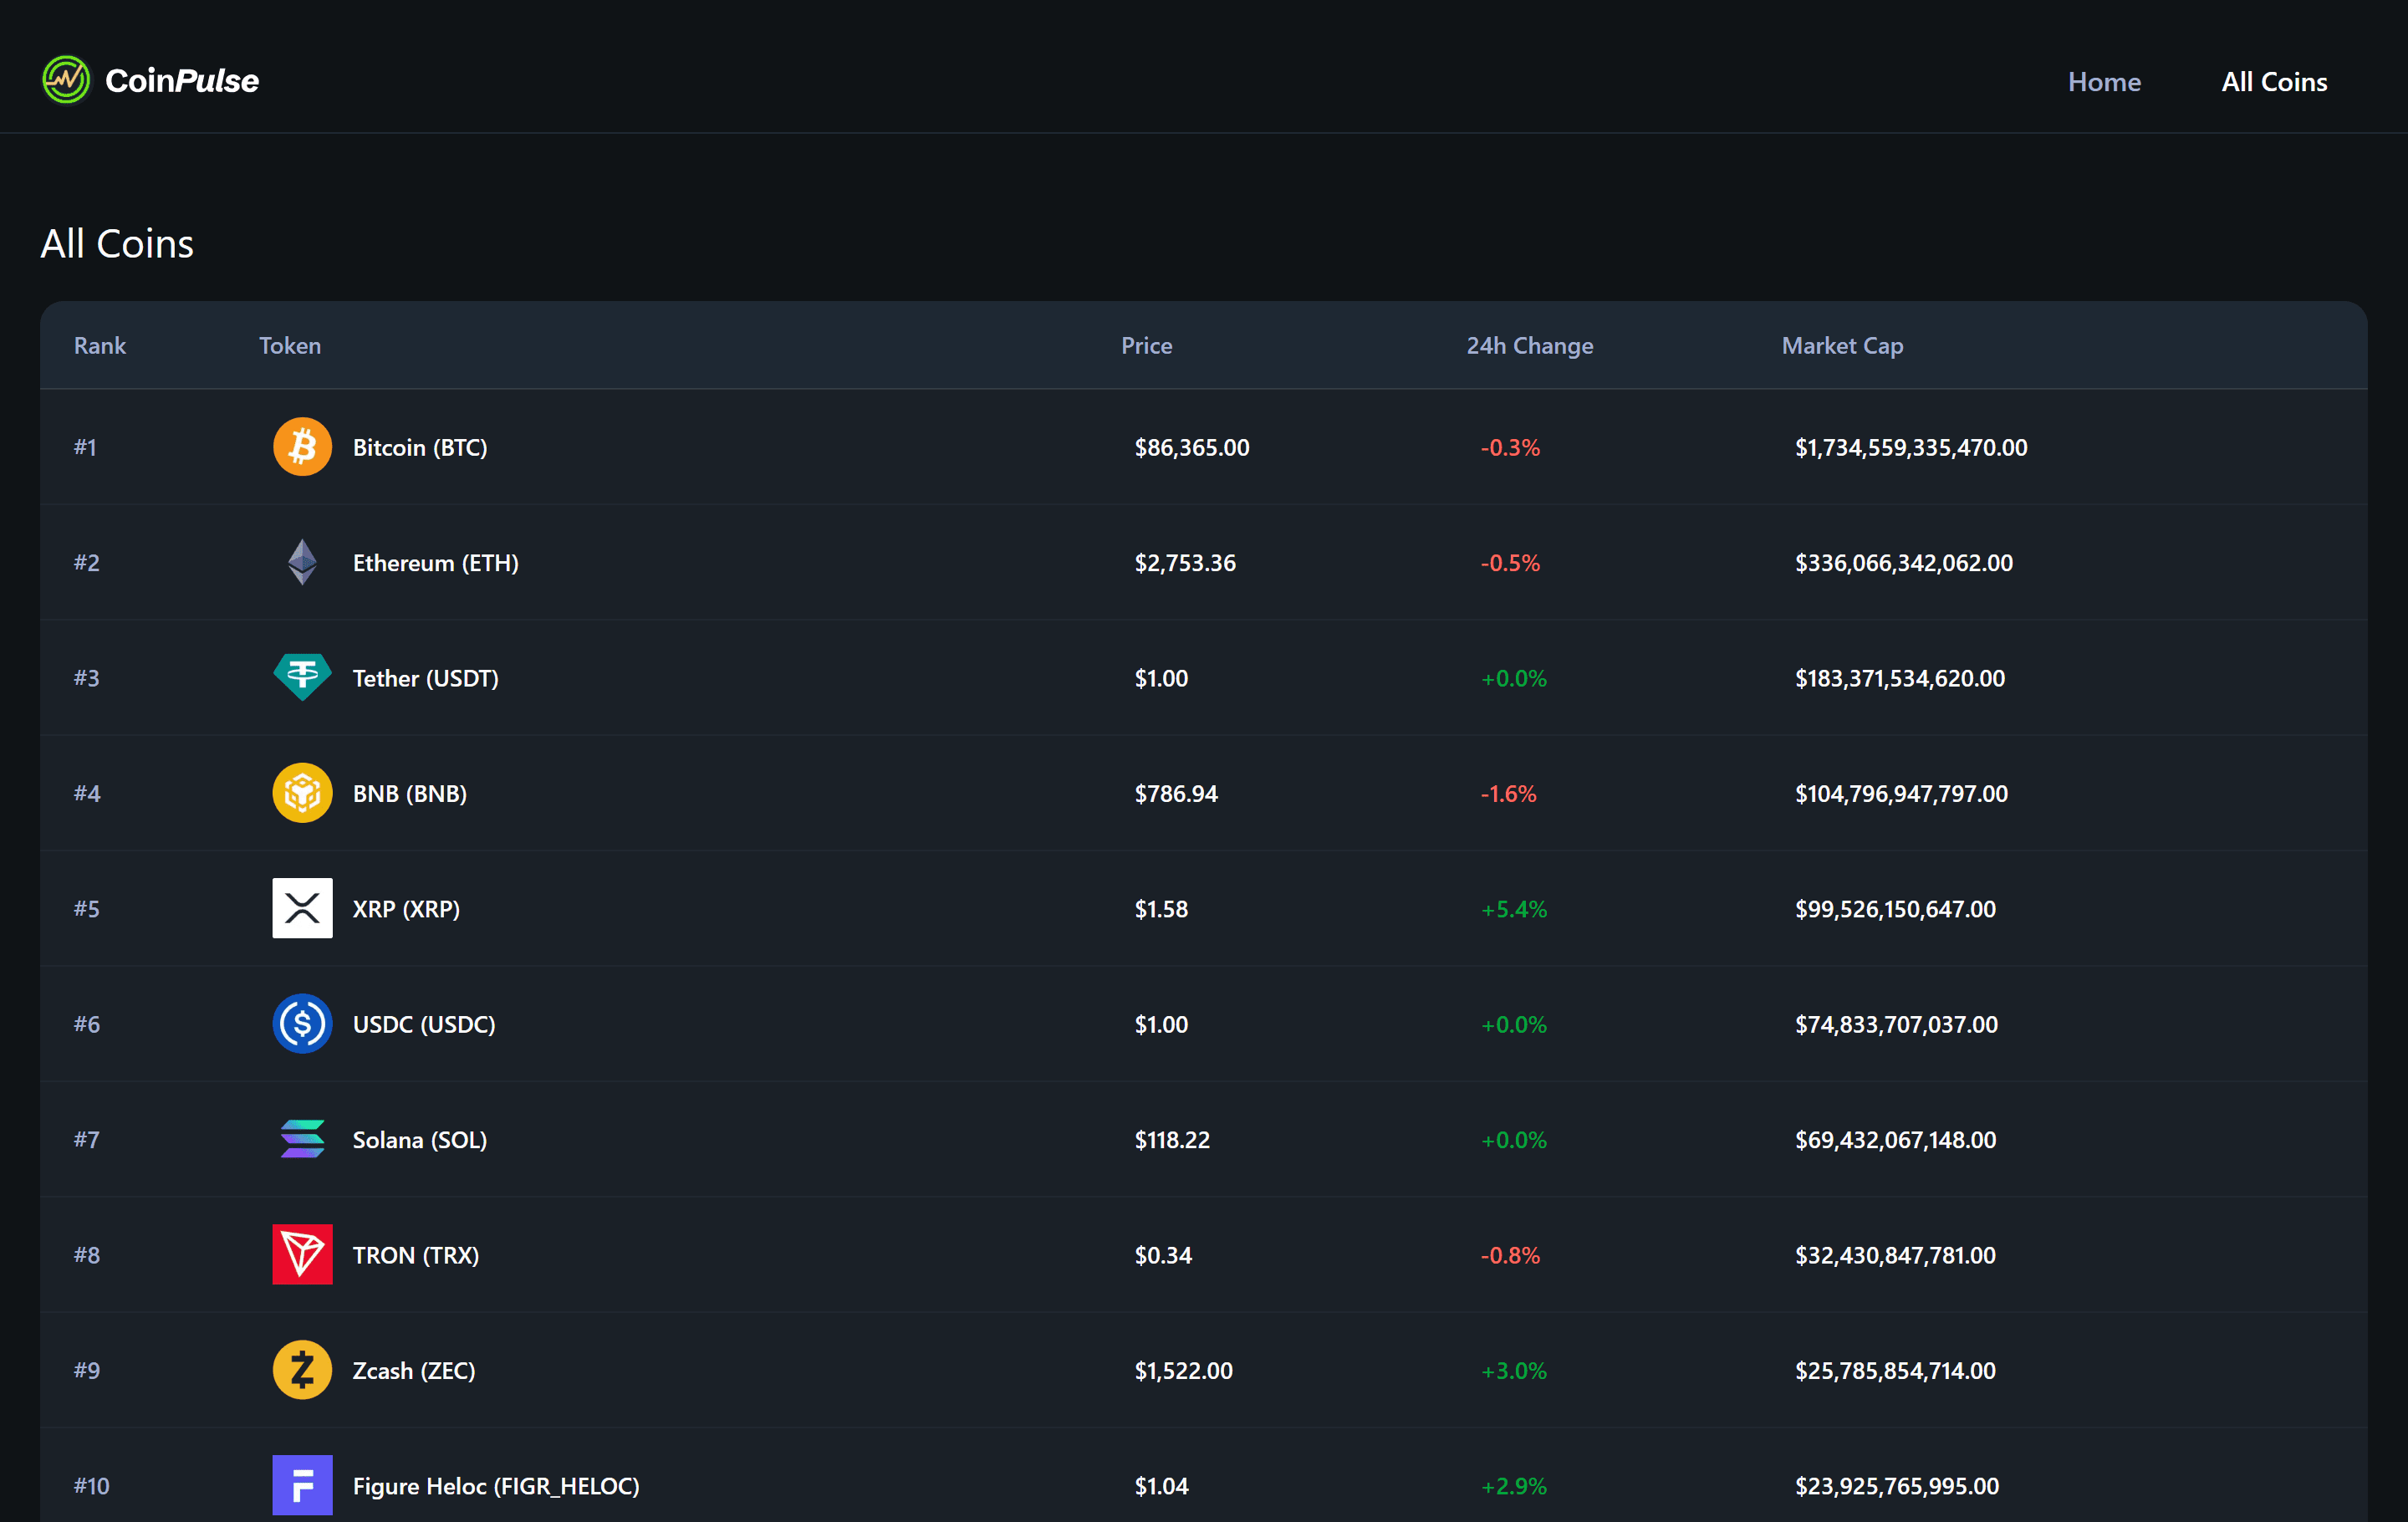
Task: Click the Rank column header
Action: (x=100, y=345)
